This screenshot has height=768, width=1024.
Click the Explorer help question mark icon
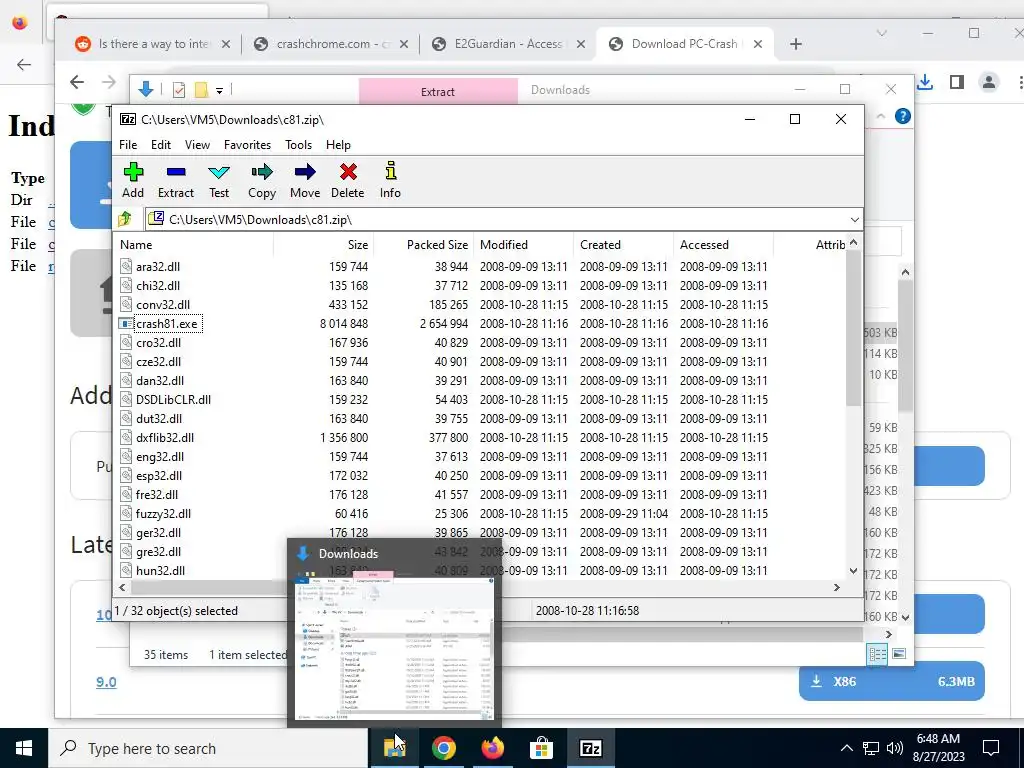pyautogui.click(x=903, y=116)
